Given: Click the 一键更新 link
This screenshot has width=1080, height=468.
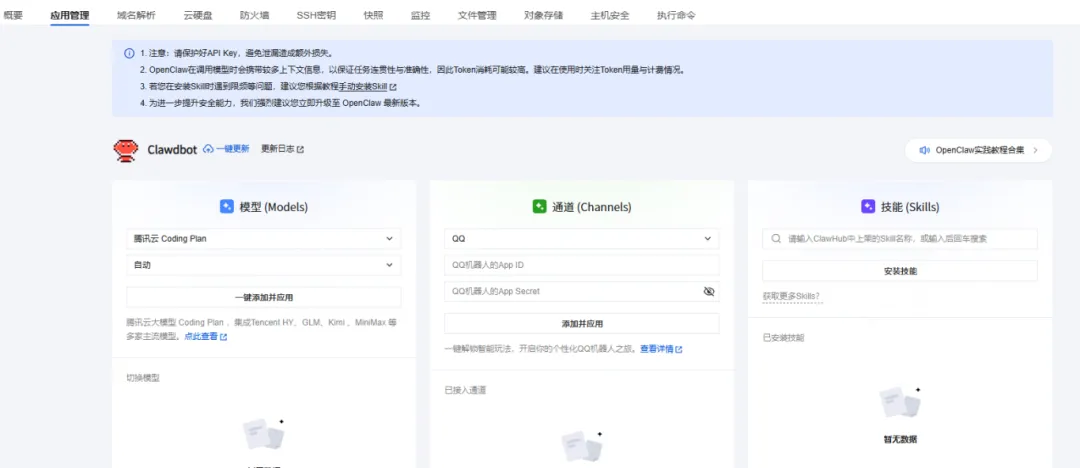Looking at the screenshot, I should tap(232, 149).
